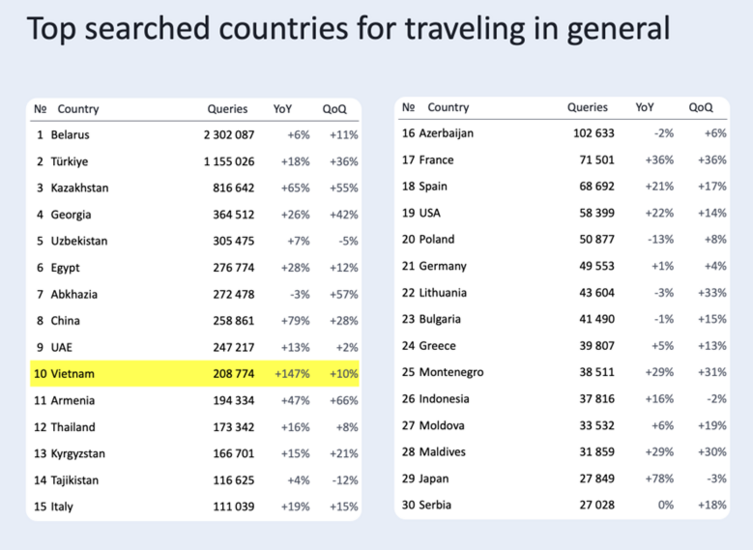Click the YoY header in right table
This screenshot has width=753, height=550.
pyautogui.click(x=645, y=107)
